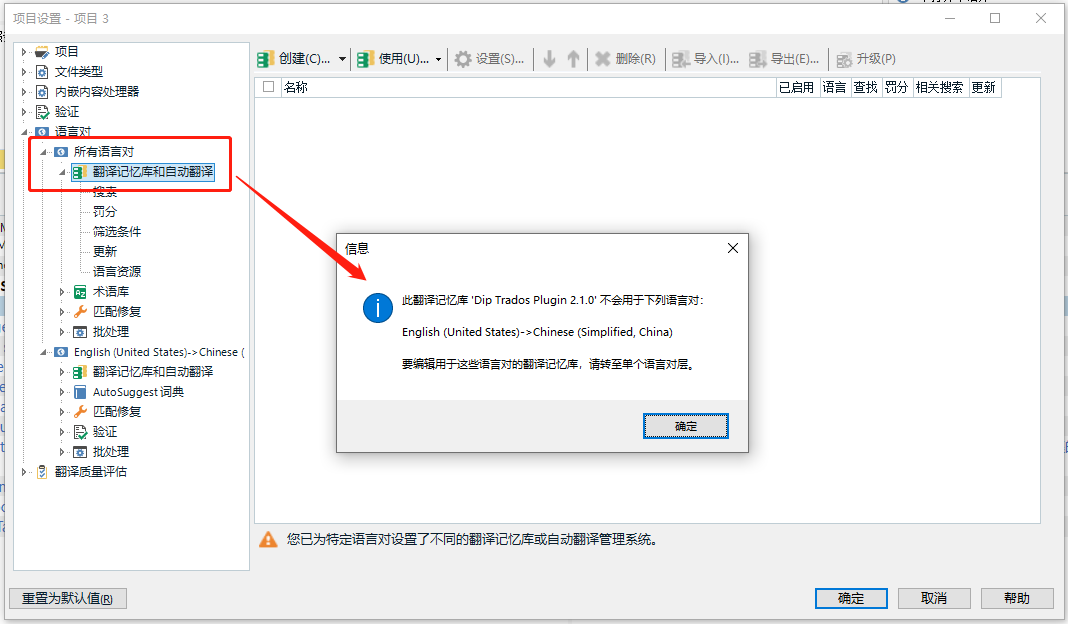Click the 已启用 column header
1068x624 pixels.
point(797,88)
